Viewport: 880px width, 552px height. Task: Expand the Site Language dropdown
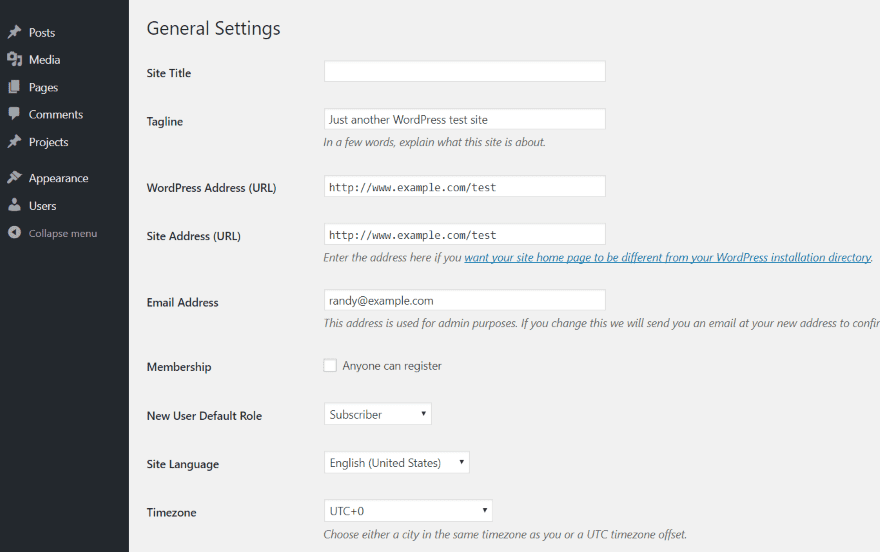click(x=397, y=463)
